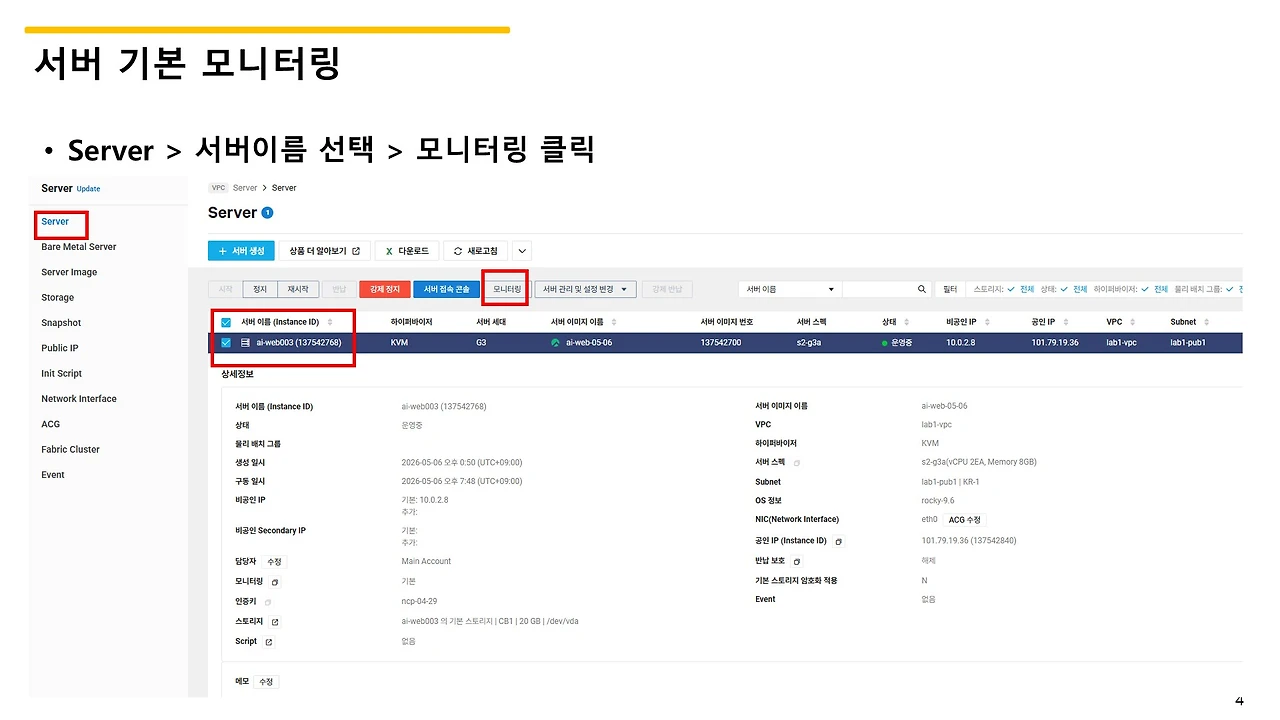This screenshot has height=720, width=1280.
Task: Toggle the select-all checkbox in table header
Action: pyautogui.click(x=226, y=322)
